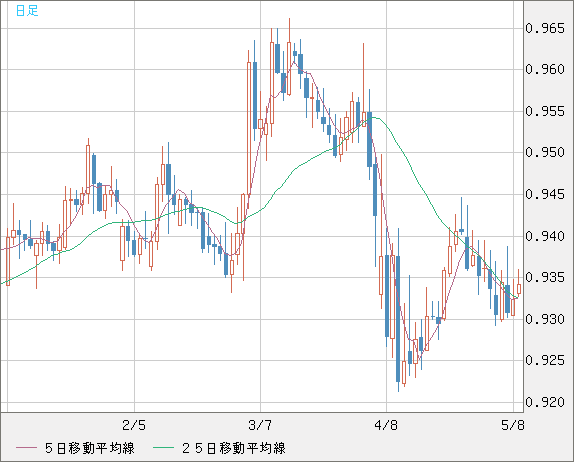Click the 0.935 price axis label
This screenshot has height=462, width=574.
coord(545,277)
